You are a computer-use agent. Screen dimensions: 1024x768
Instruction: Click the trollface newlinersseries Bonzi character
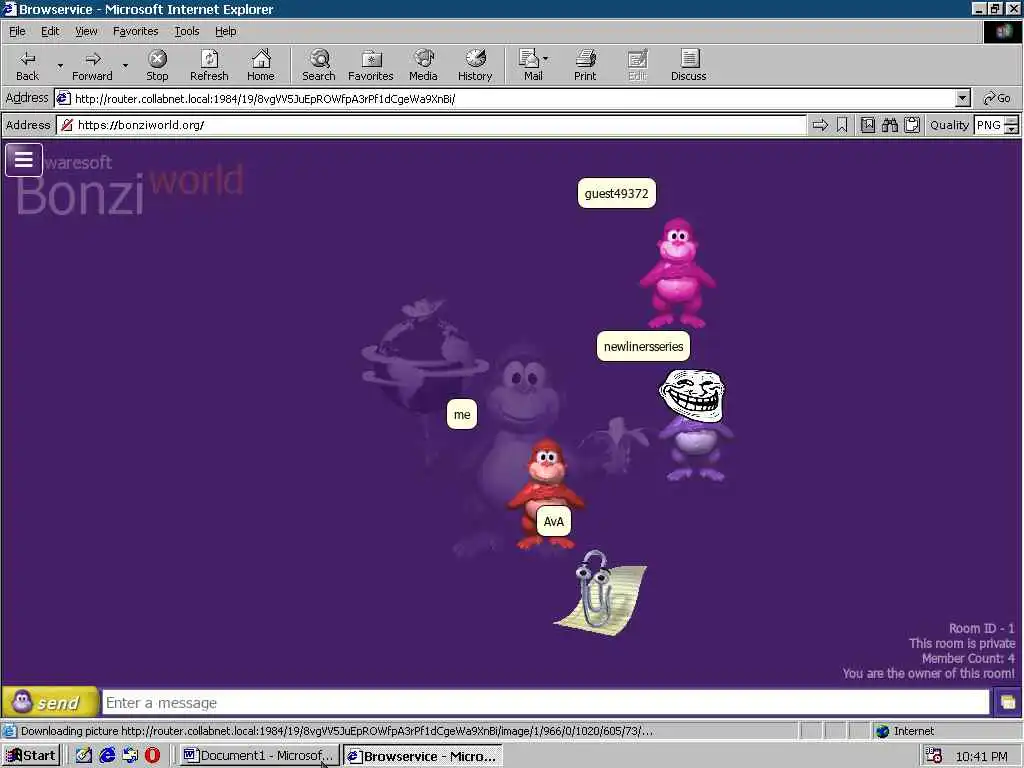pos(694,424)
